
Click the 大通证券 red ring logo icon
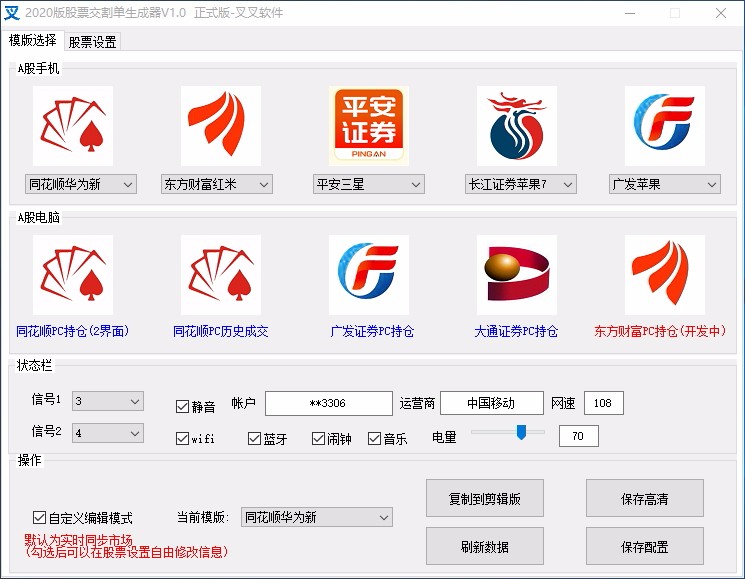tap(516, 275)
